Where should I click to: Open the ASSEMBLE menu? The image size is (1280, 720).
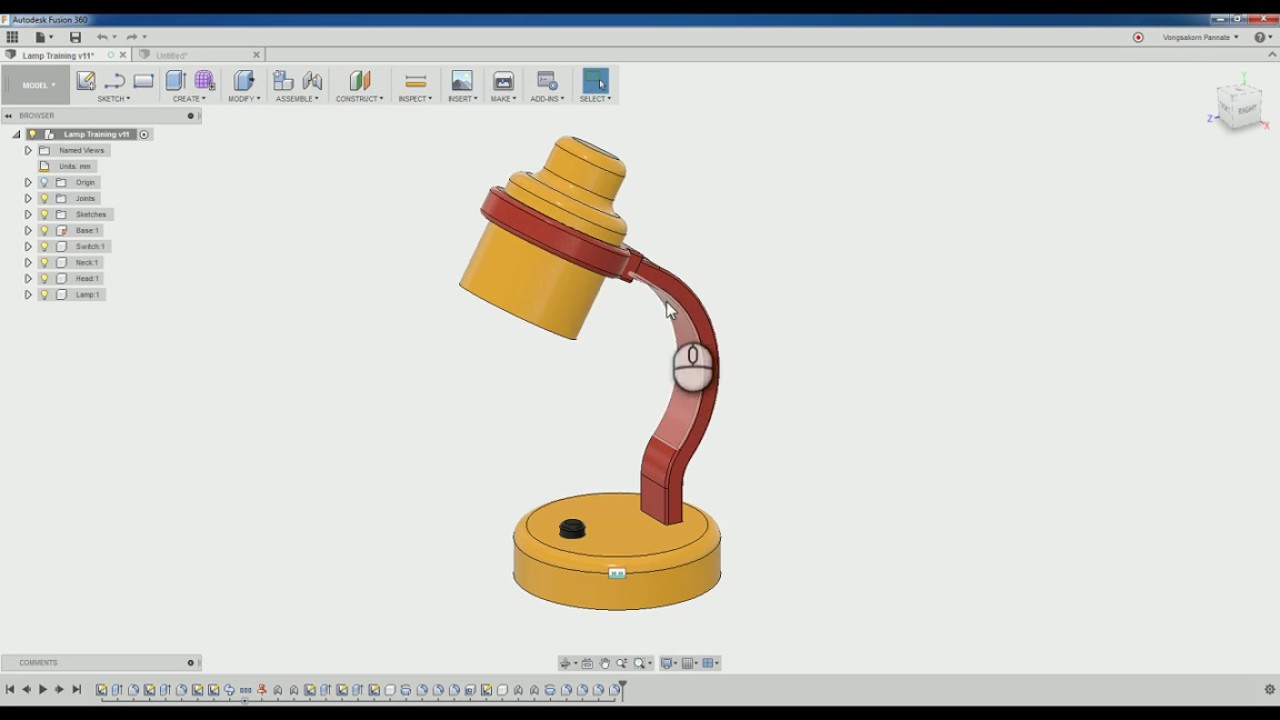[x=297, y=99]
